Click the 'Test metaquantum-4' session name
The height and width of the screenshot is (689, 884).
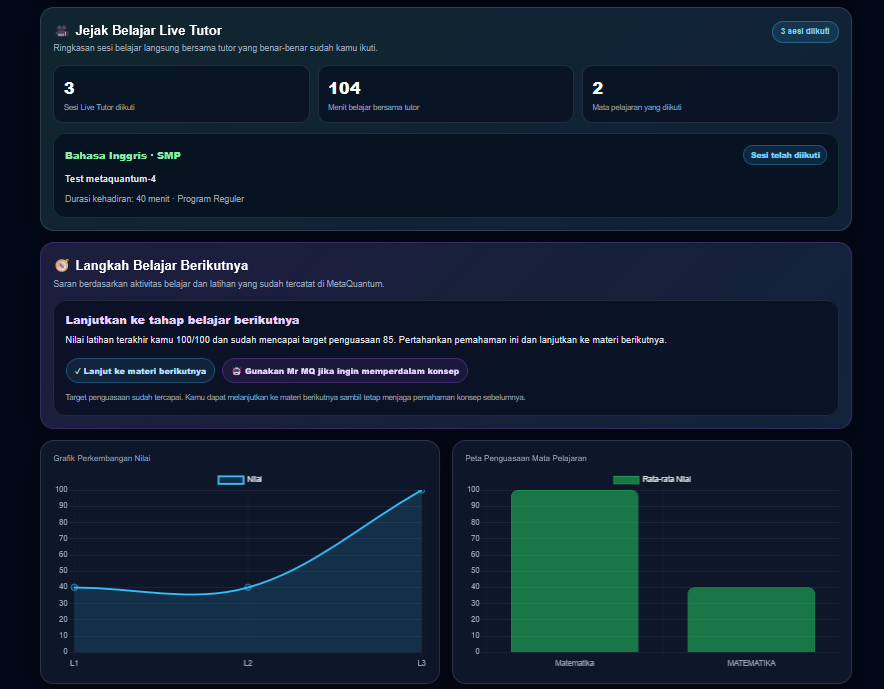(110, 179)
